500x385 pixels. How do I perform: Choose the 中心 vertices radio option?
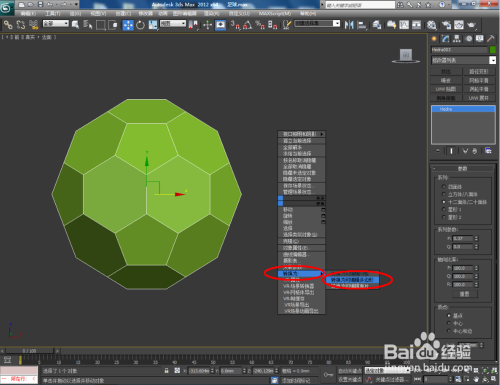[x=449, y=323]
